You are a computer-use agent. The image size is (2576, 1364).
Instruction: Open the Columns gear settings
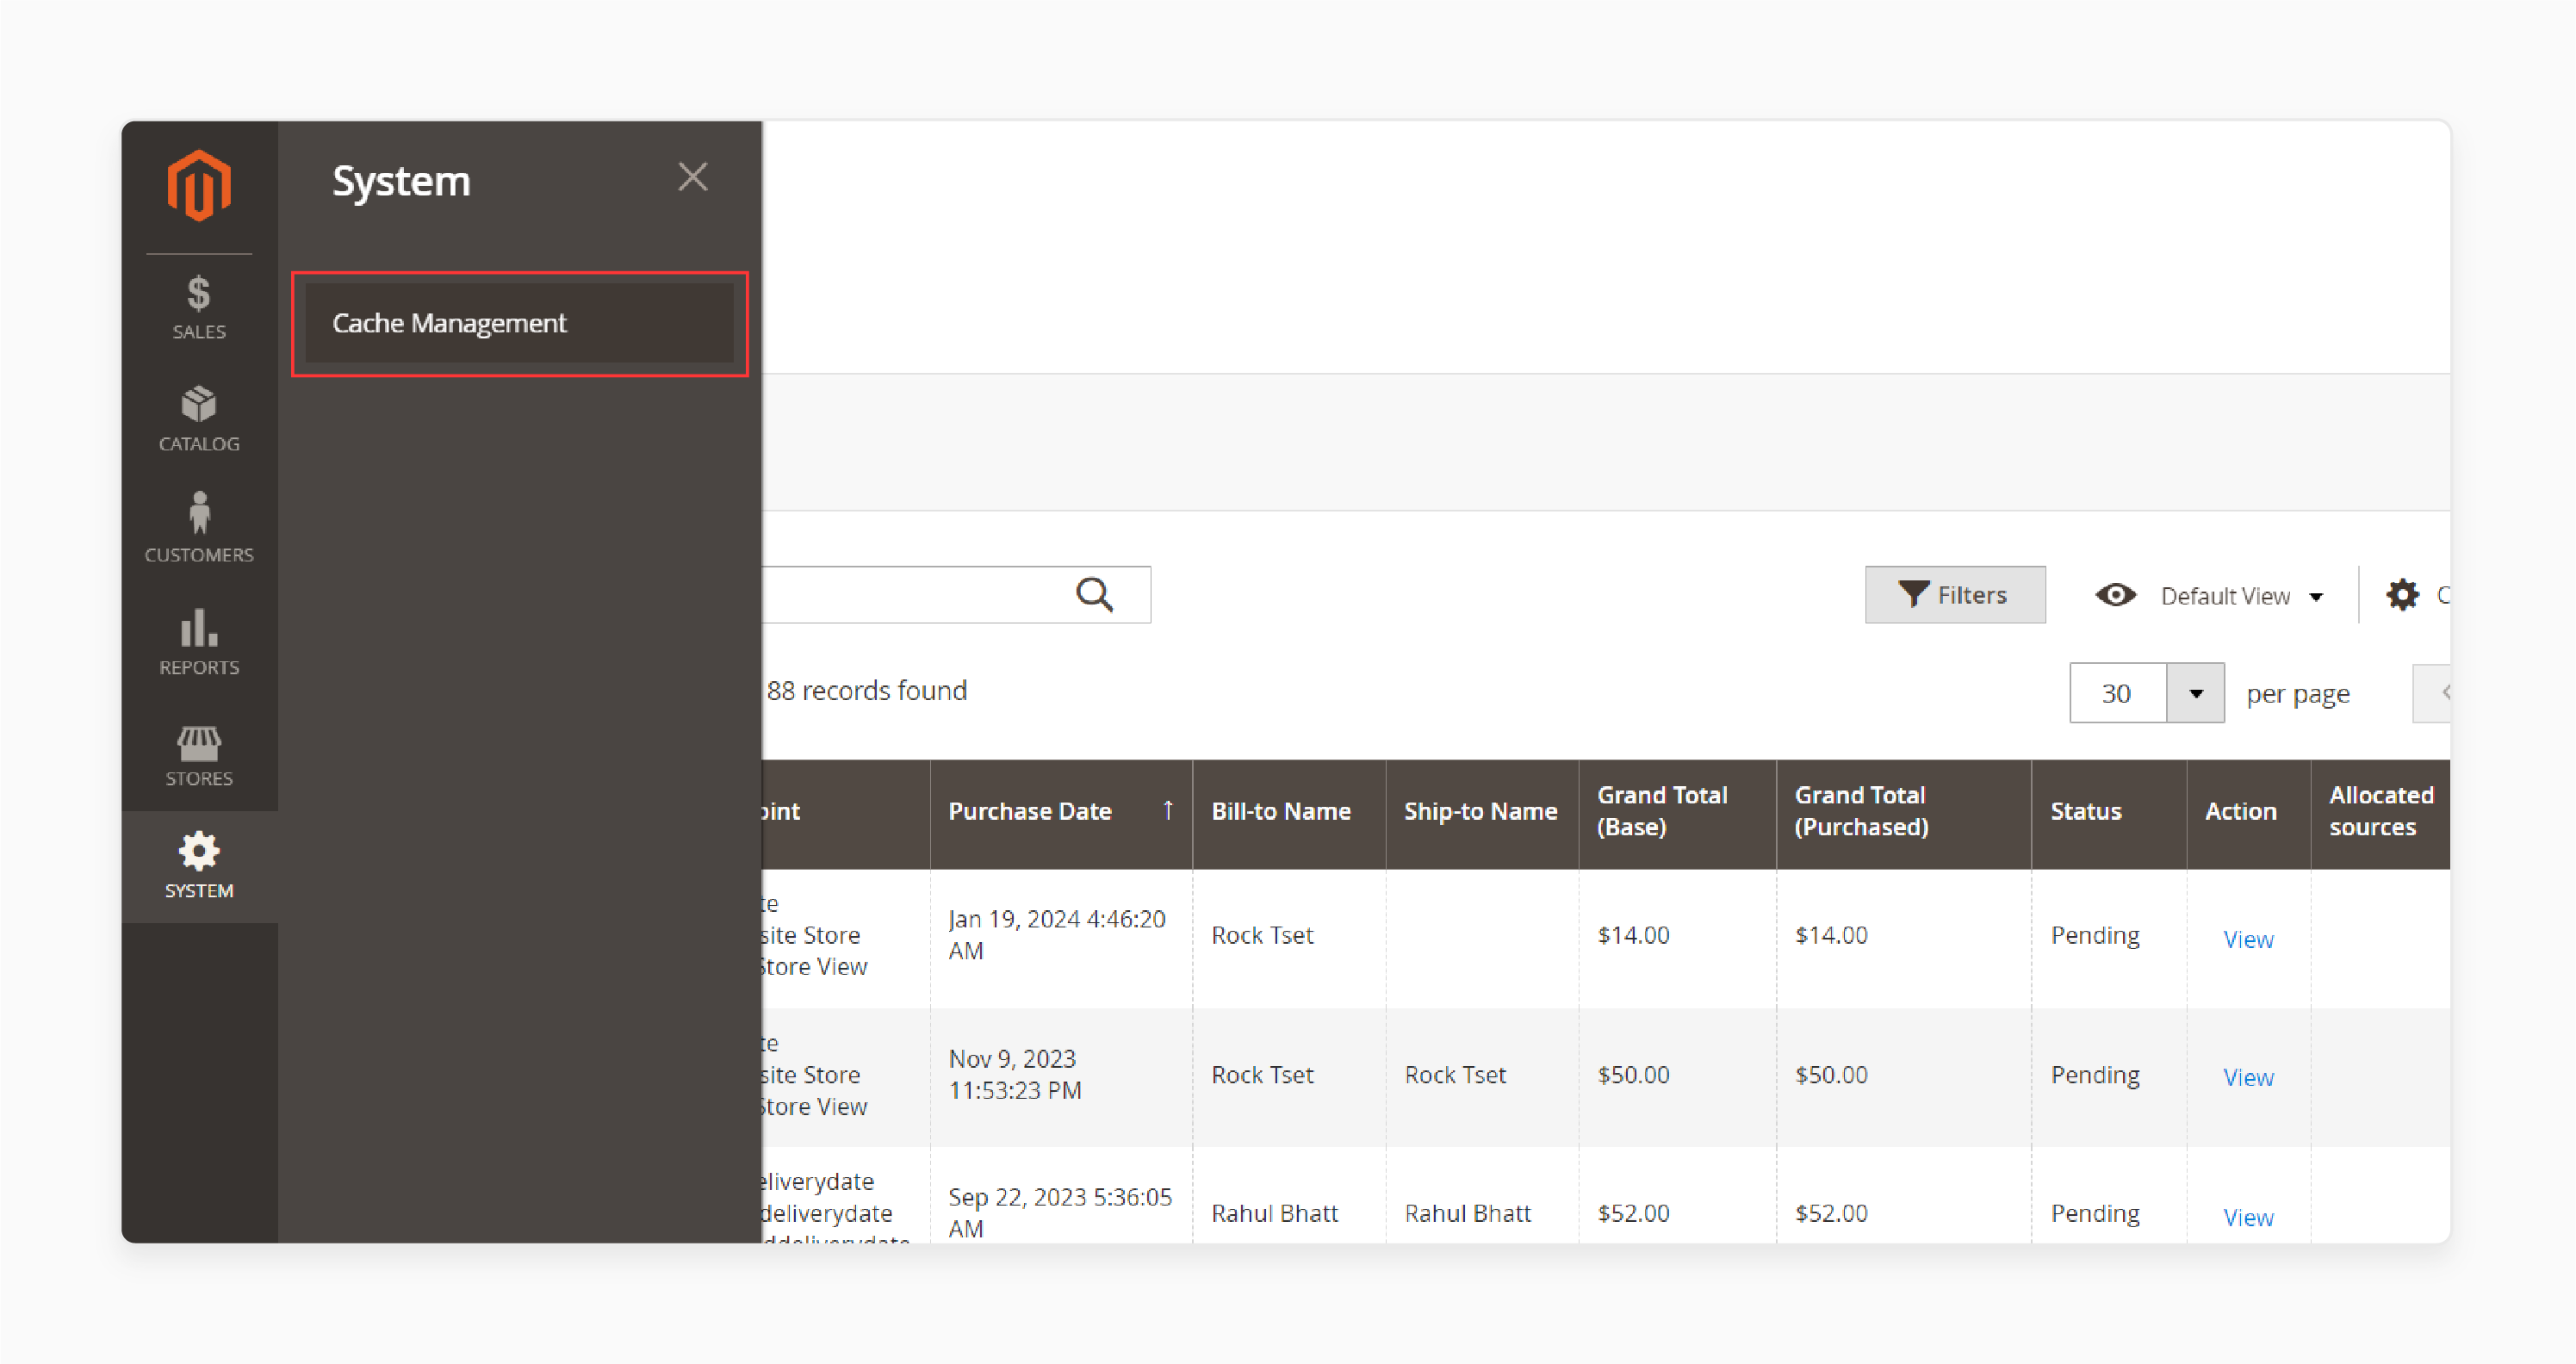coord(2402,595)
